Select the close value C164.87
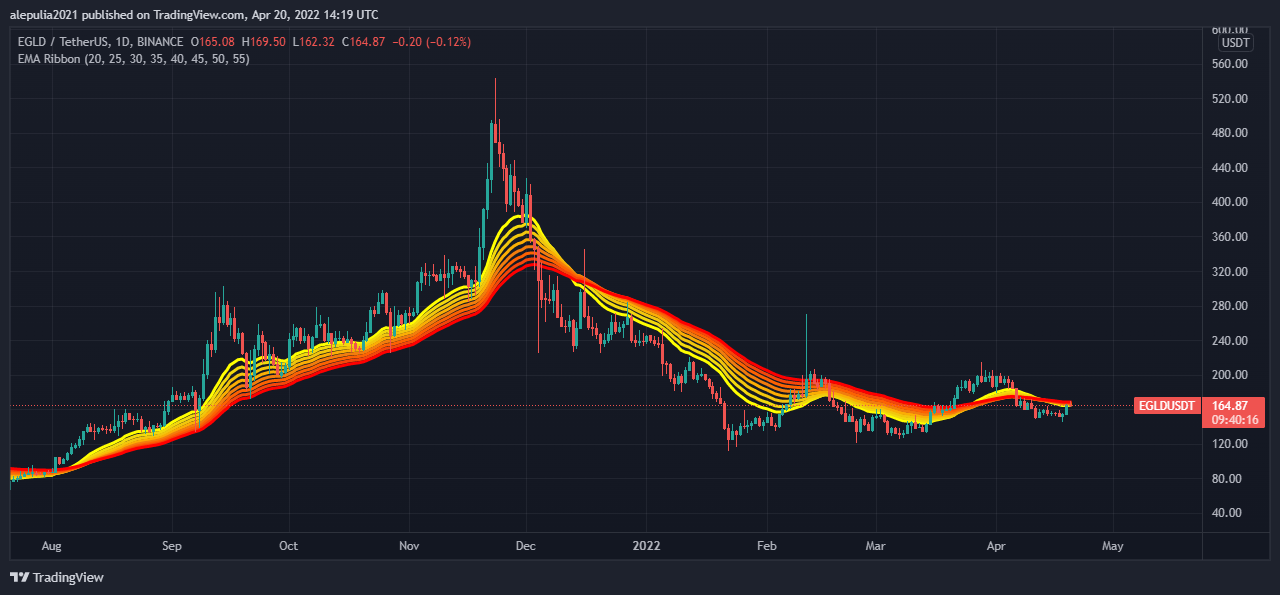This screenshot has width=1280, height=595. [x=365, y=42]
